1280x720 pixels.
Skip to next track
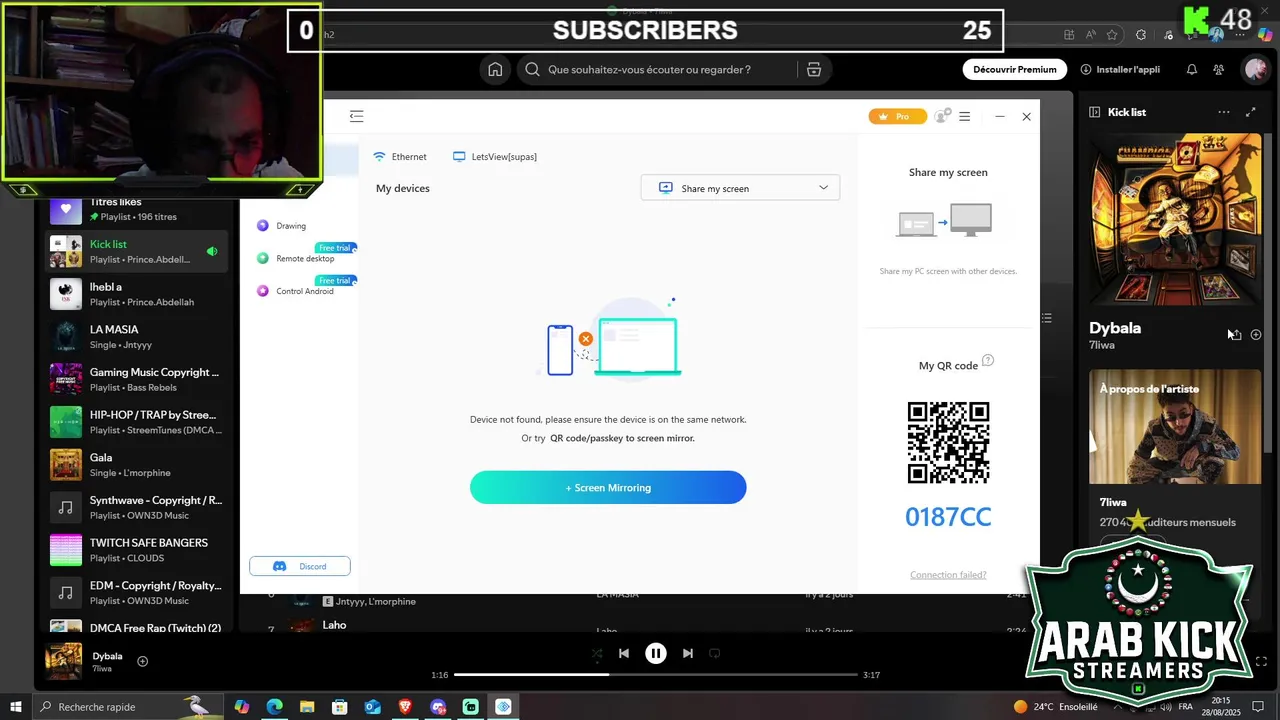pyautogui.click(x=687, y=653)
